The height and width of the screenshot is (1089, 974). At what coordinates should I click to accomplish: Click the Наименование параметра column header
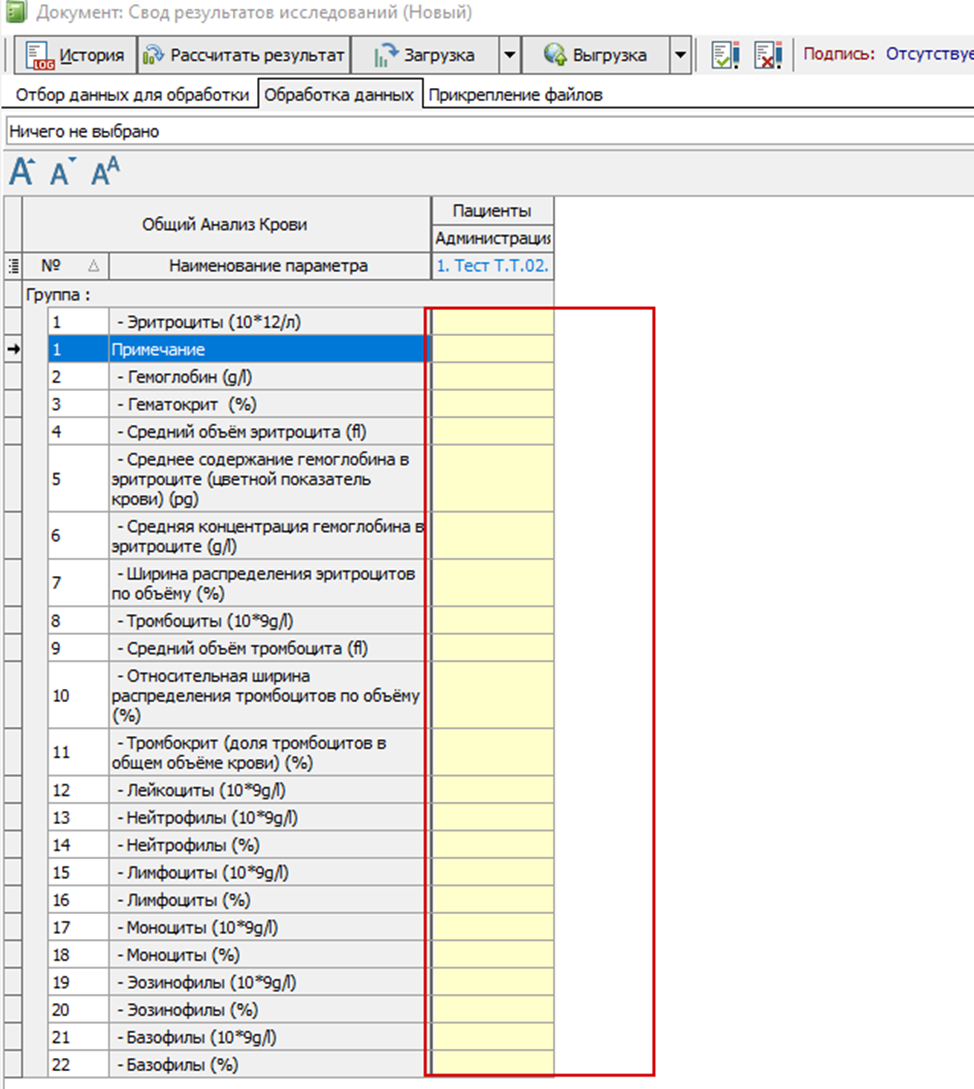pos(270,266)
